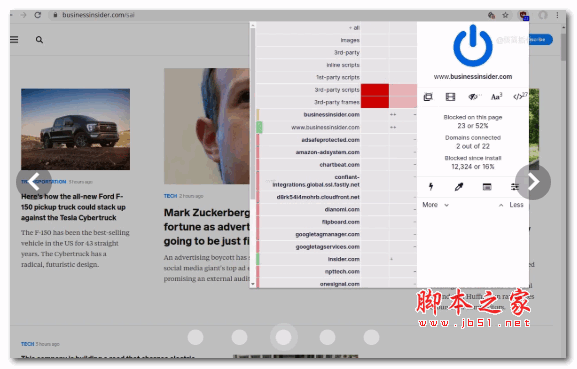577x369 pixels.
Task: Select the first carousel dot
Action: [195, 337]
